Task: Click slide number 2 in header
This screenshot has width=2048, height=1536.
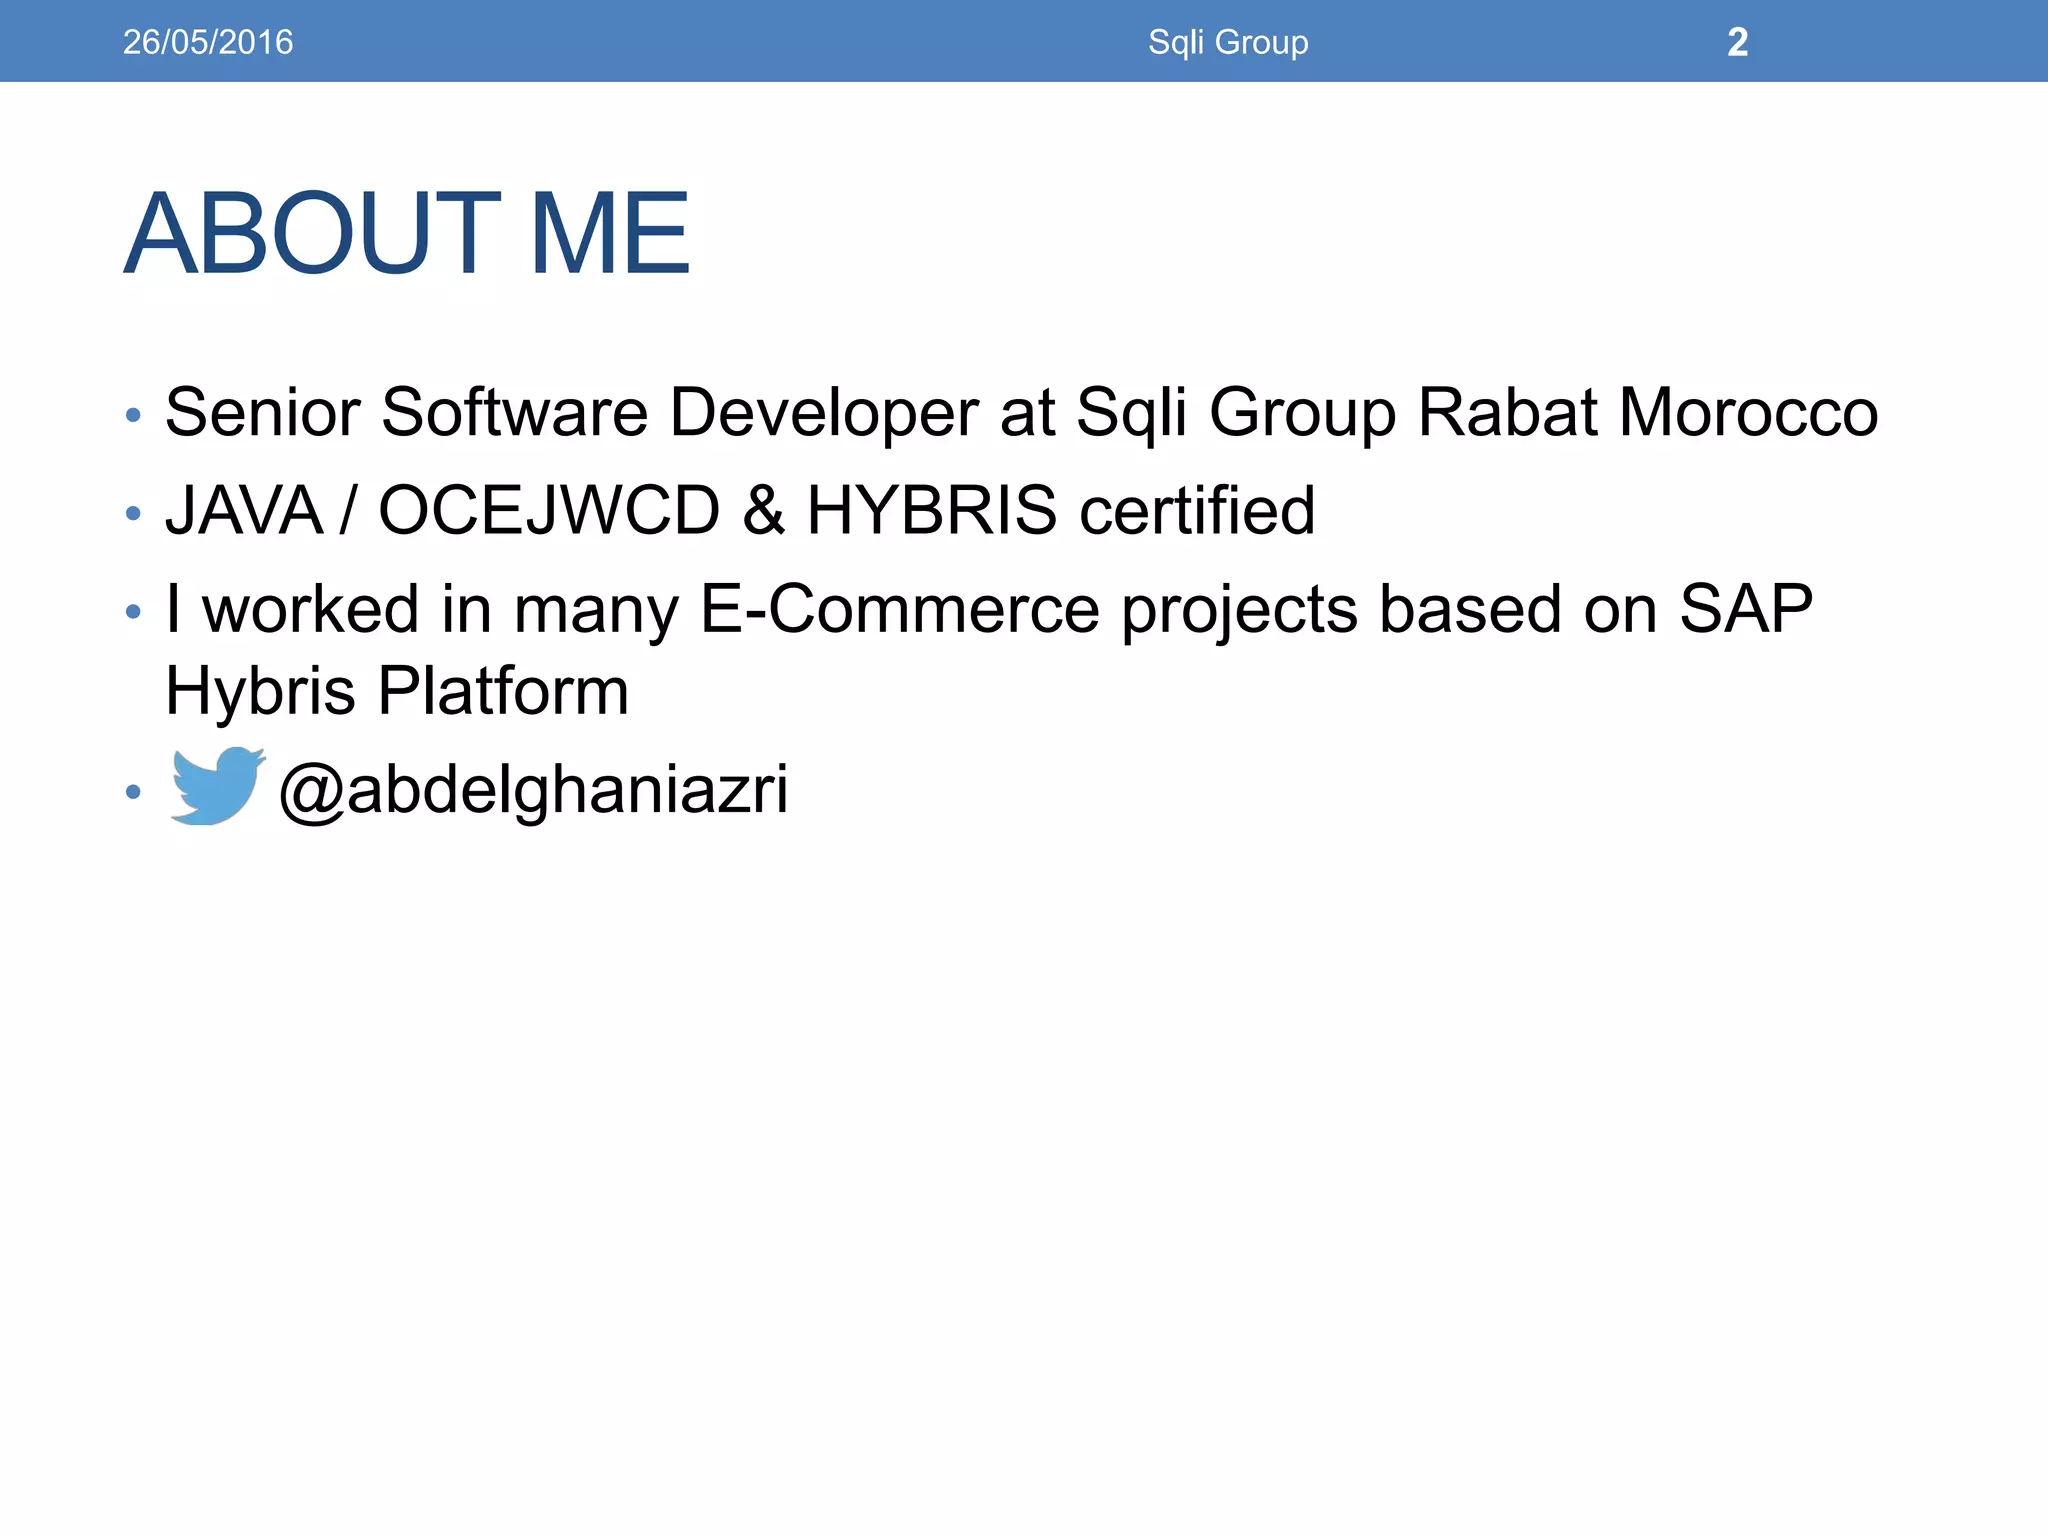Action: (x=1737, y=42)
